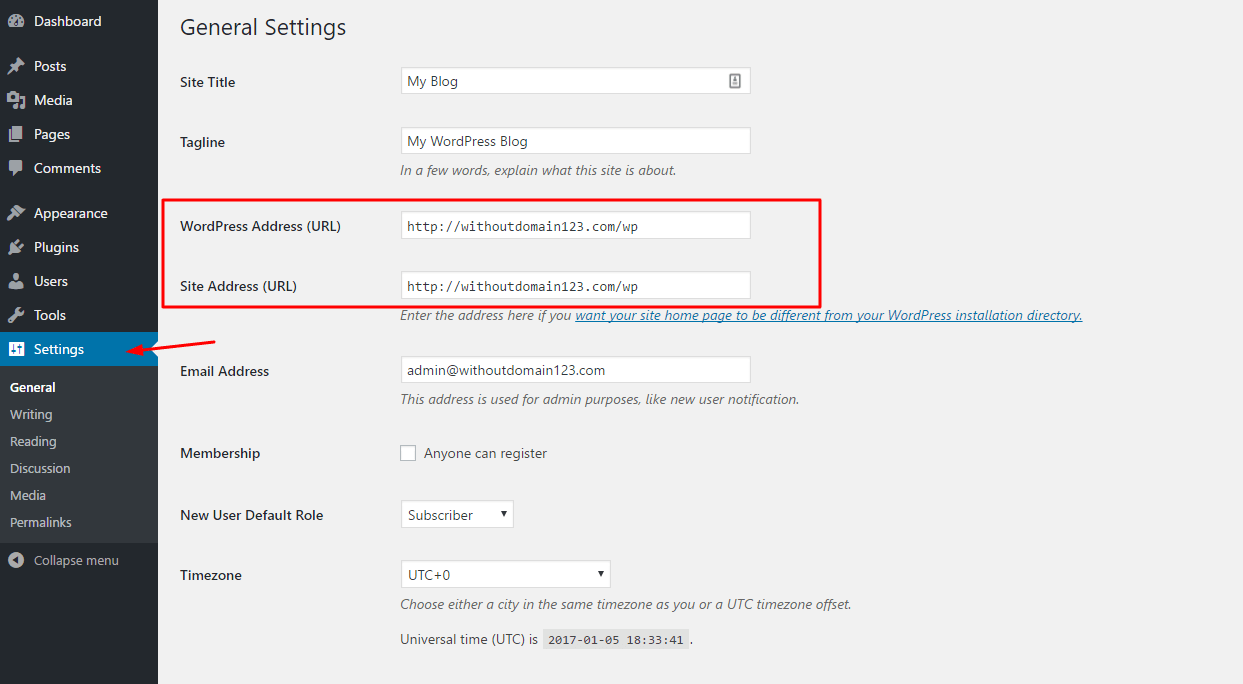This screenshot has height=684, width=1243.
Task: Click the home page installation directory link
Action: coord(828,315)
